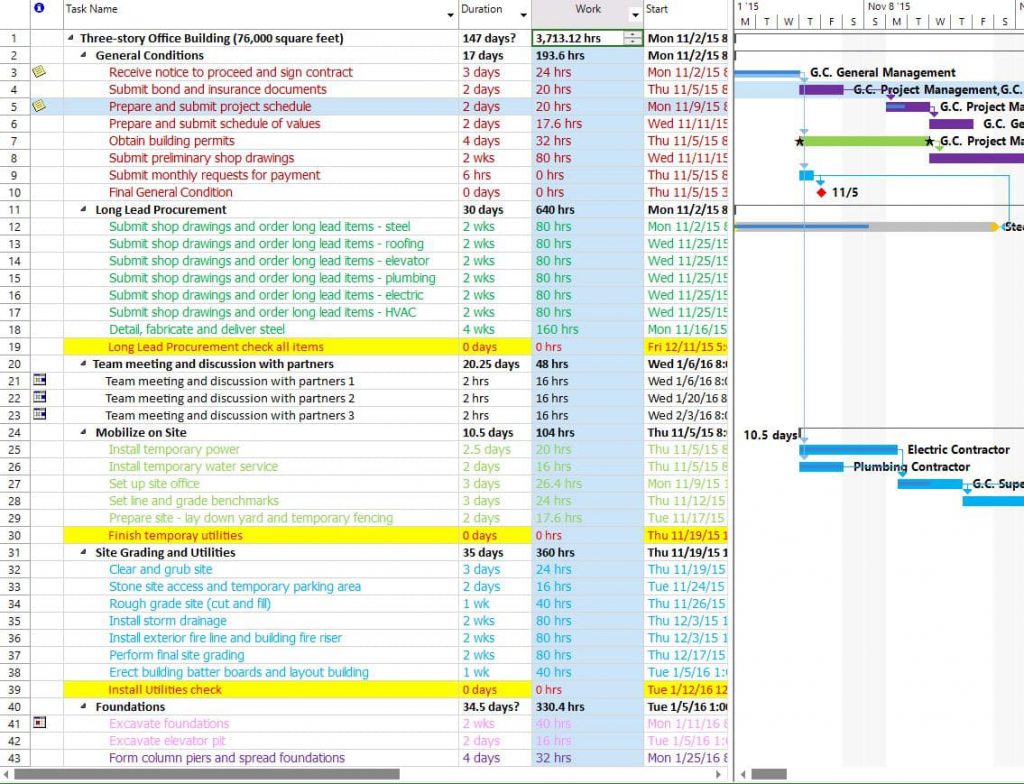Open the Work column dropdown arrow
The height and width of the screenshot is (784, 1024).
point(633,15)
